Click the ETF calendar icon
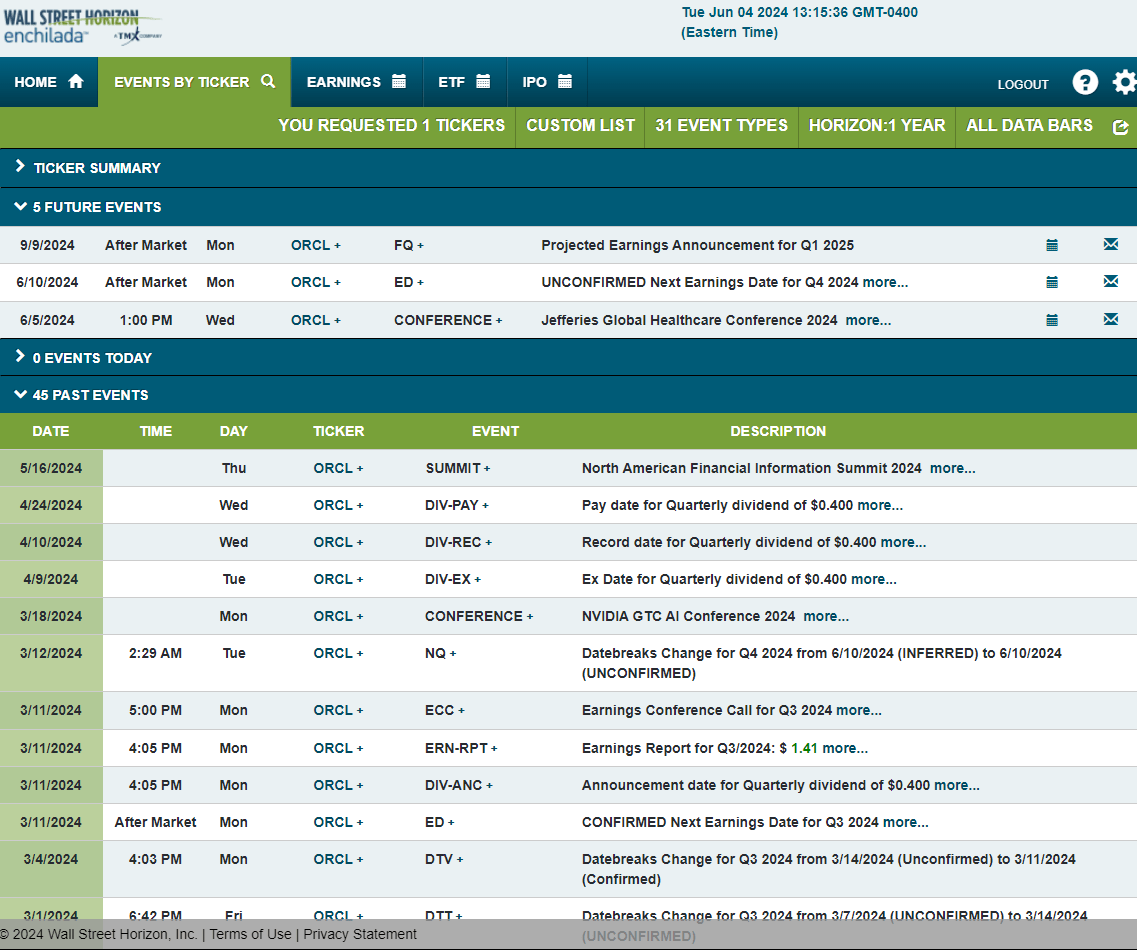Image resolution: width=1137 pixels, height=950 pixels. [x=483, y=82]
